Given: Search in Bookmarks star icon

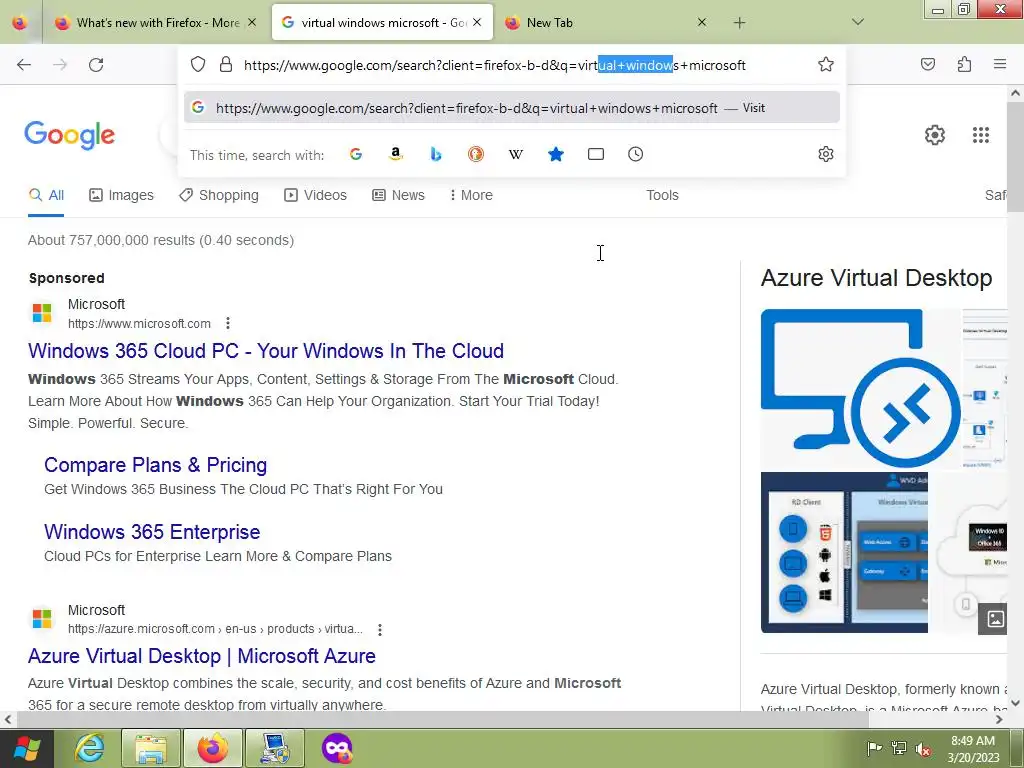Looking at the screenshot, I should click(x=556, y=154).
